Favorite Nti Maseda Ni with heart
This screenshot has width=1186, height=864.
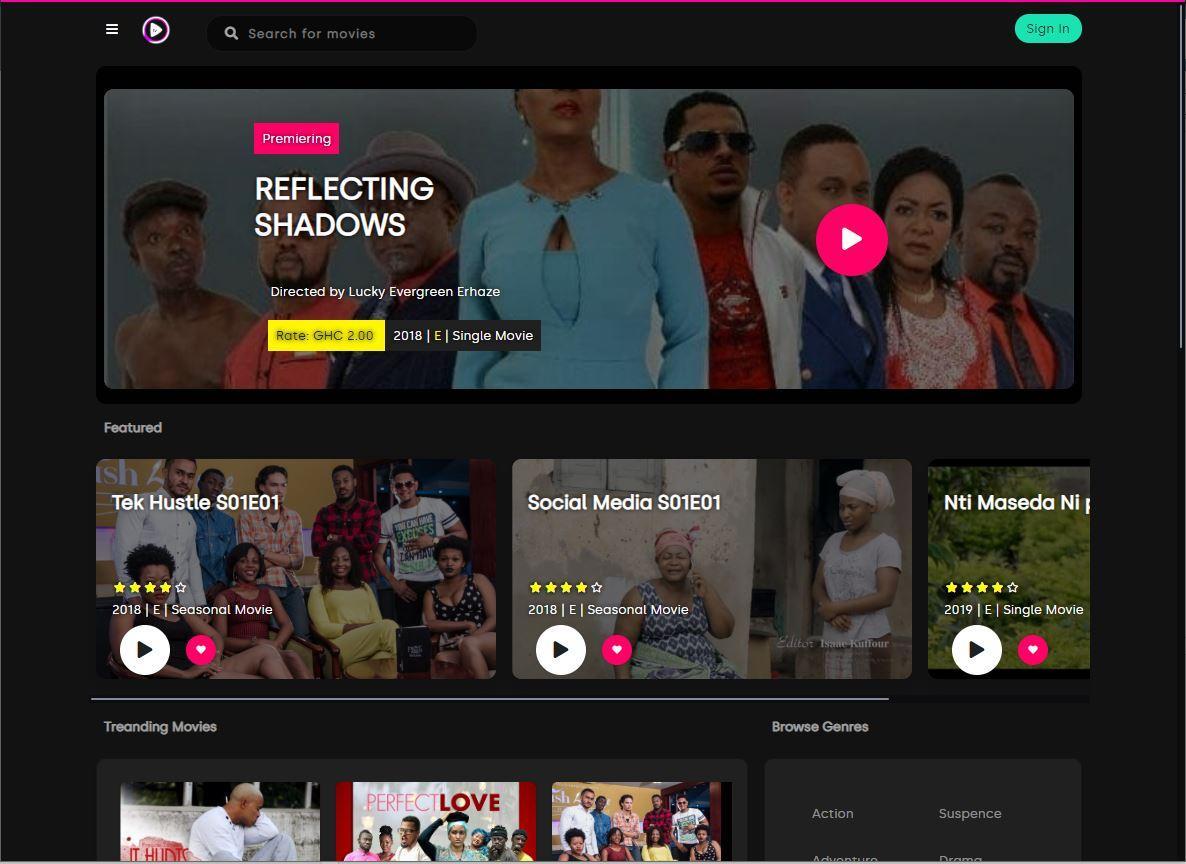1032,649
